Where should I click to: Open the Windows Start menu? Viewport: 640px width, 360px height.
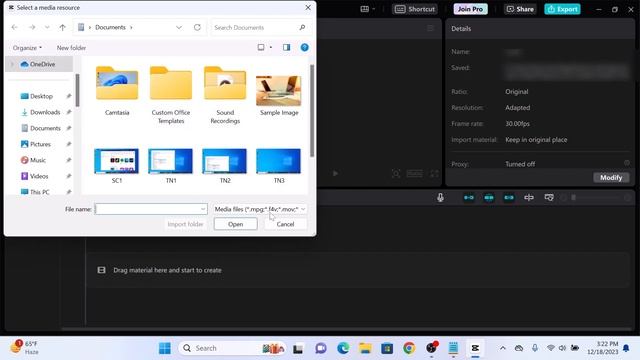165,348
